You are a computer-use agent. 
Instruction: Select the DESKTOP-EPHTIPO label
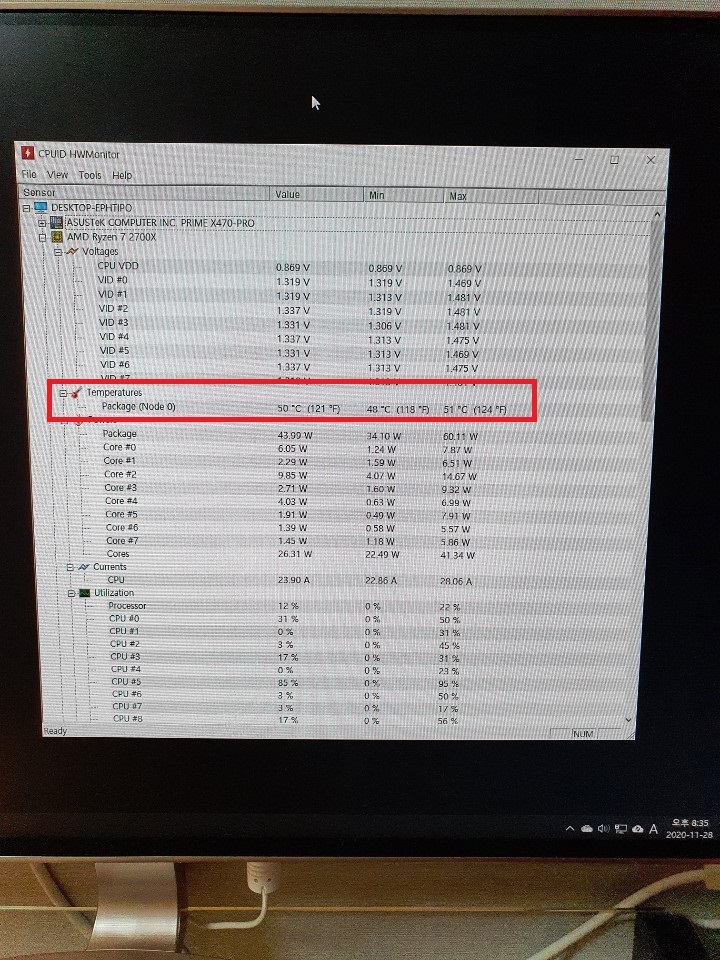tap(91, 208)
